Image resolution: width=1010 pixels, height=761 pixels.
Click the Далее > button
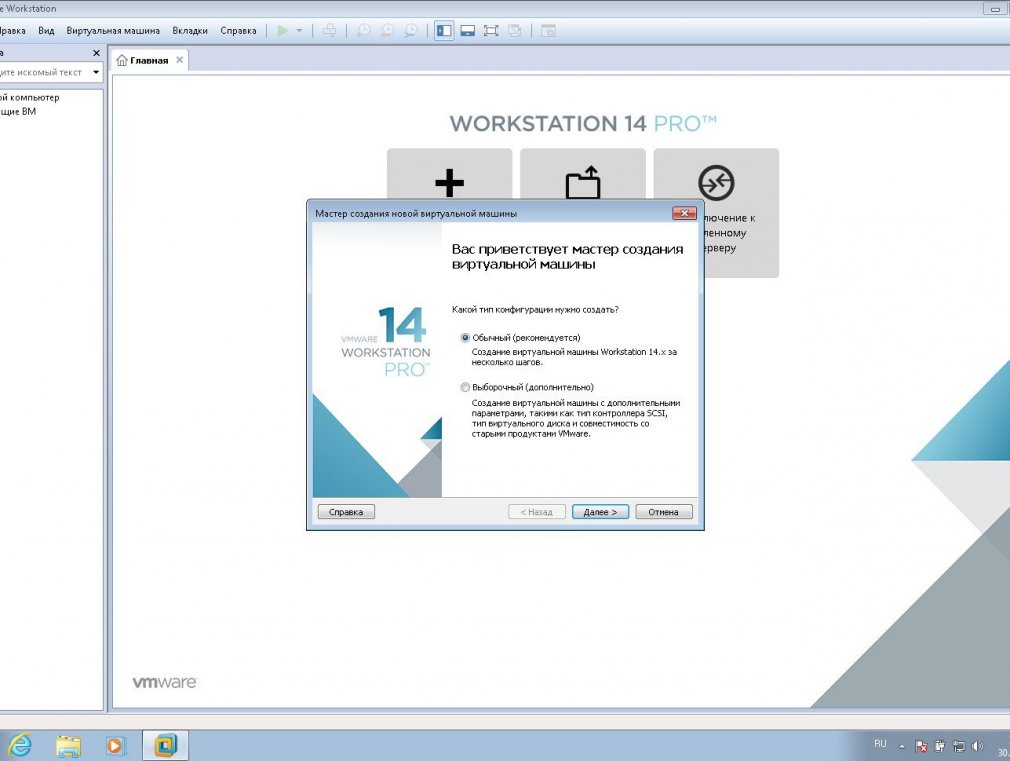pos(600,512)
